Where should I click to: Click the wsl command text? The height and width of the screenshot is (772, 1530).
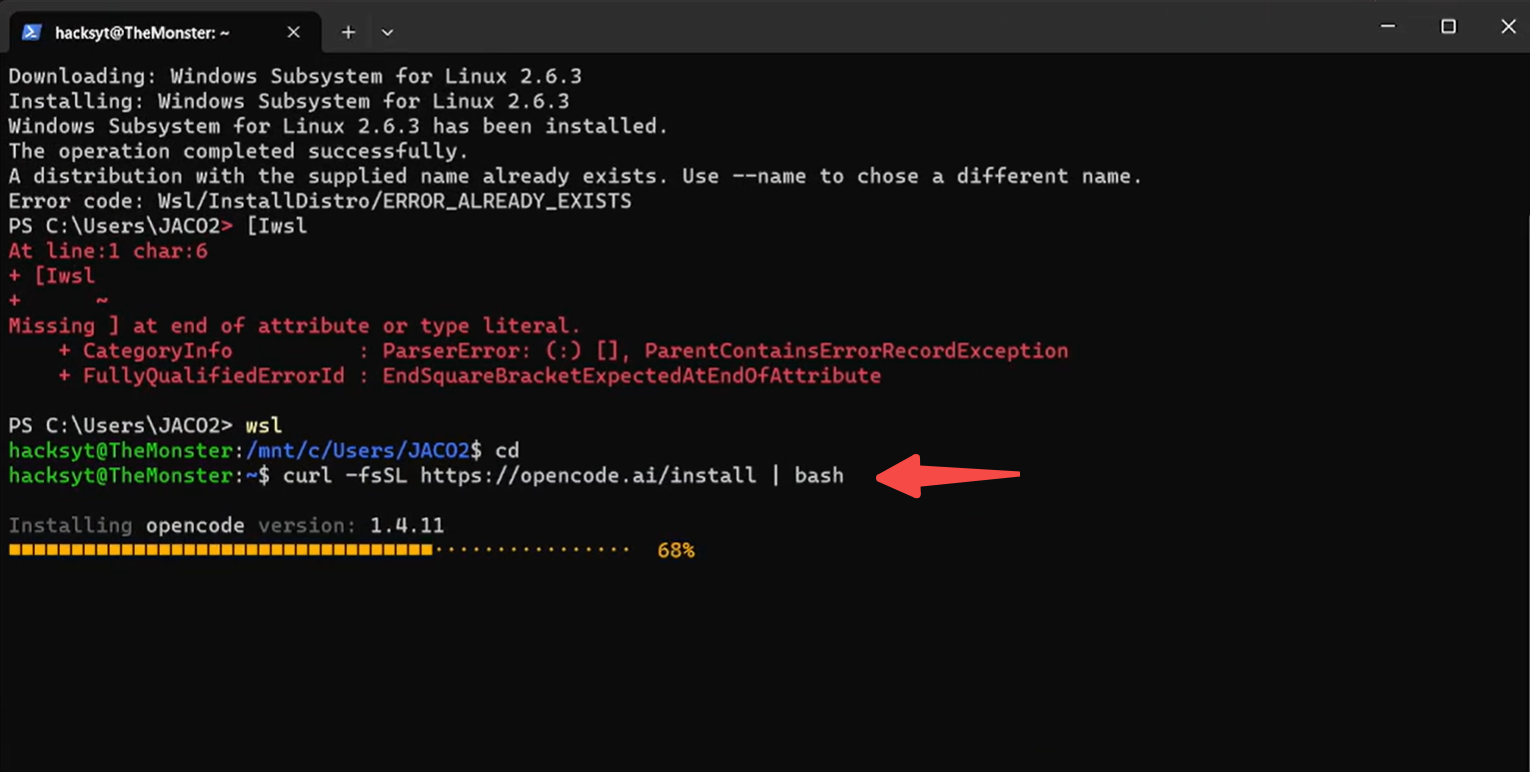(x=264, y=425)
